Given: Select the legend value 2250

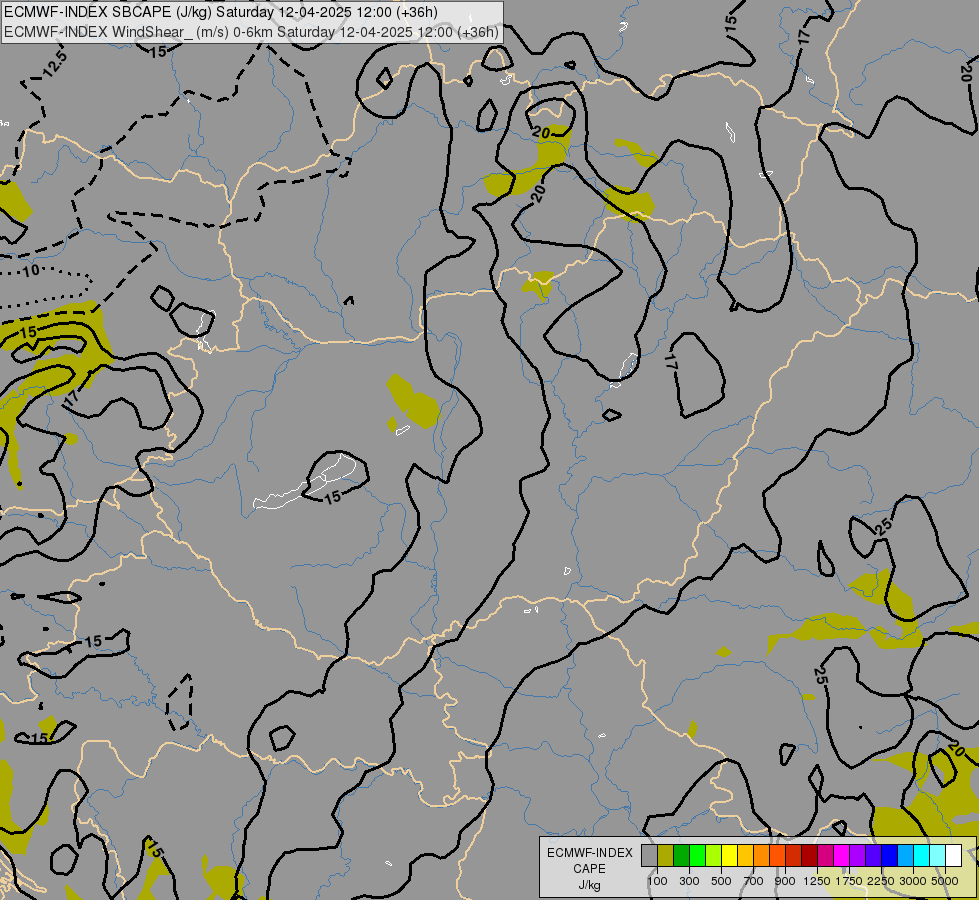Looking at the screenshot, I should 881,881.
